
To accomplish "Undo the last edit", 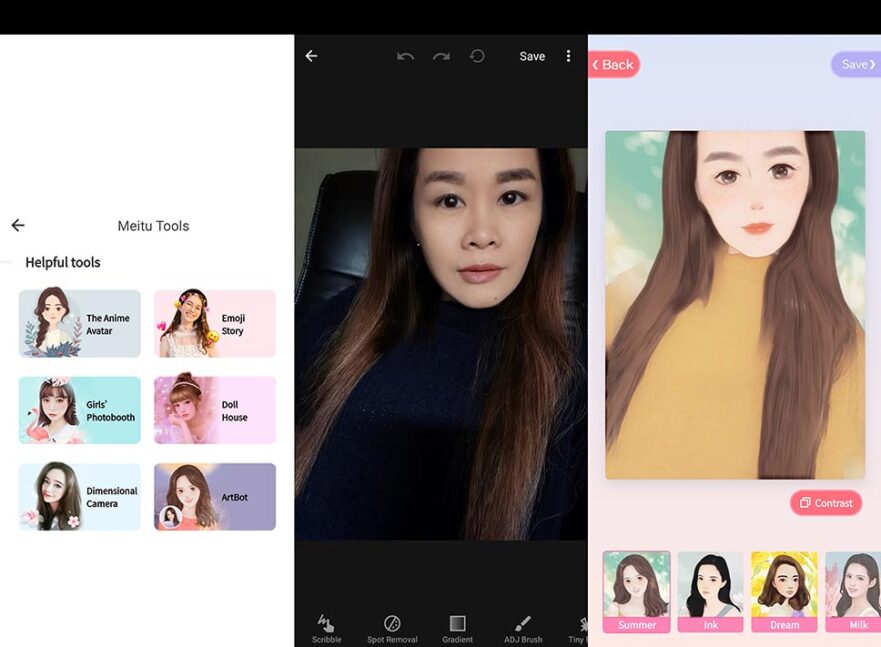I will 404,56.
